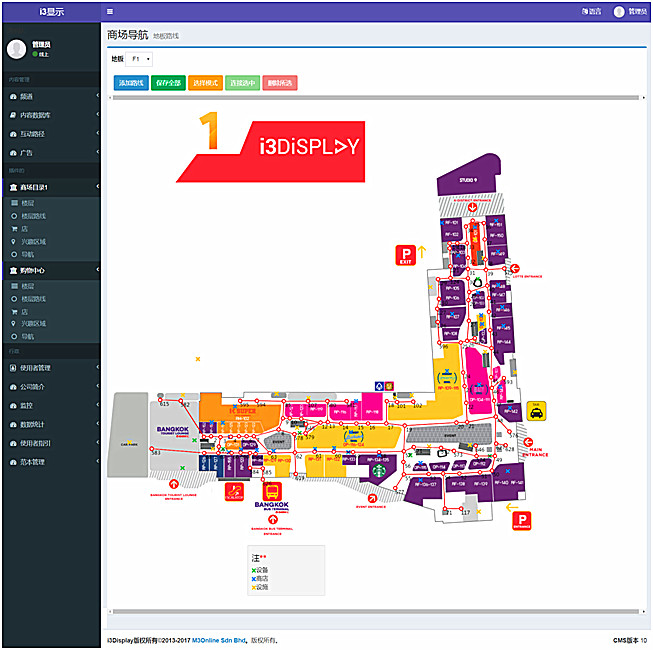Click the yellow taxi icon on the map
Viewport: 653px width, 650px height.
(x=536, y=411)
